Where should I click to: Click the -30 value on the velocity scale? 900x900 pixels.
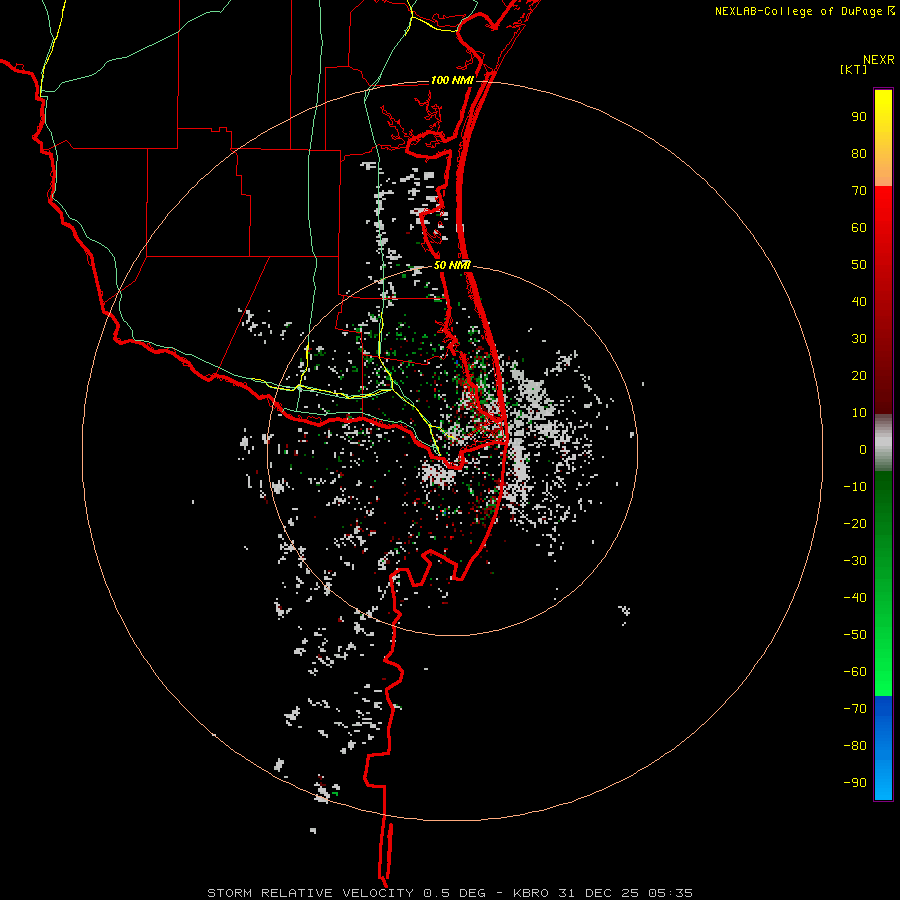pyautogui.click(x=855, y=561)
